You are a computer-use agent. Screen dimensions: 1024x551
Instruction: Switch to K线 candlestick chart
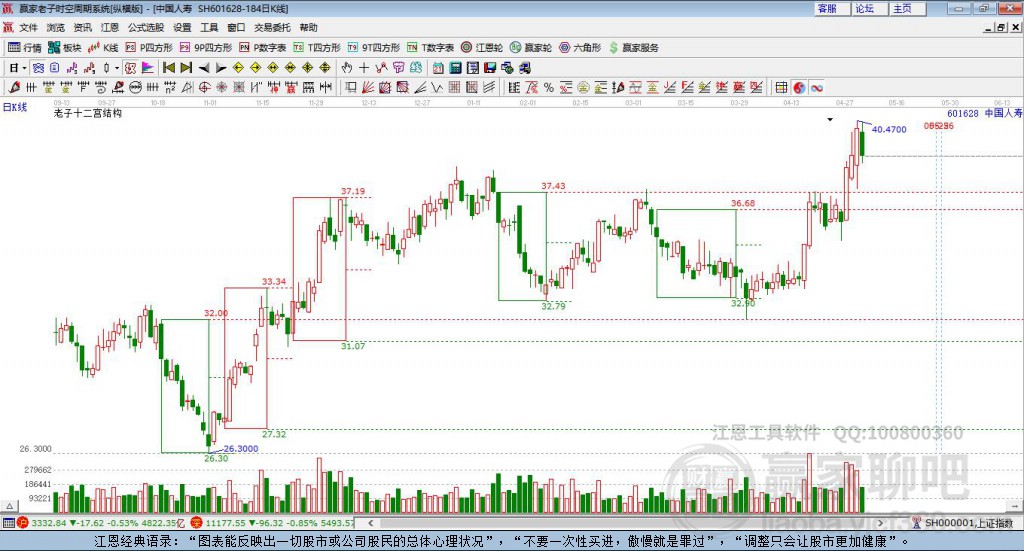tap(103, 48)
